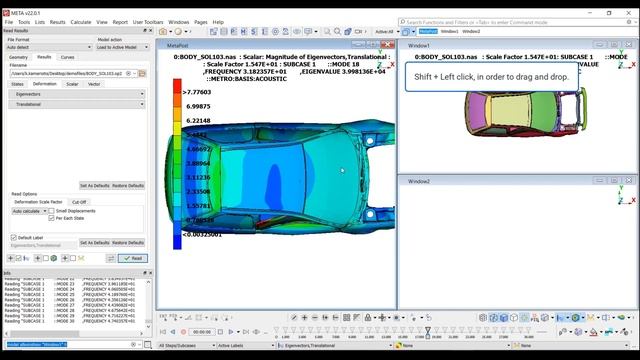Select the wireframe cube view icon
This screenshot has width=640, height=360.
coord(514,318)
